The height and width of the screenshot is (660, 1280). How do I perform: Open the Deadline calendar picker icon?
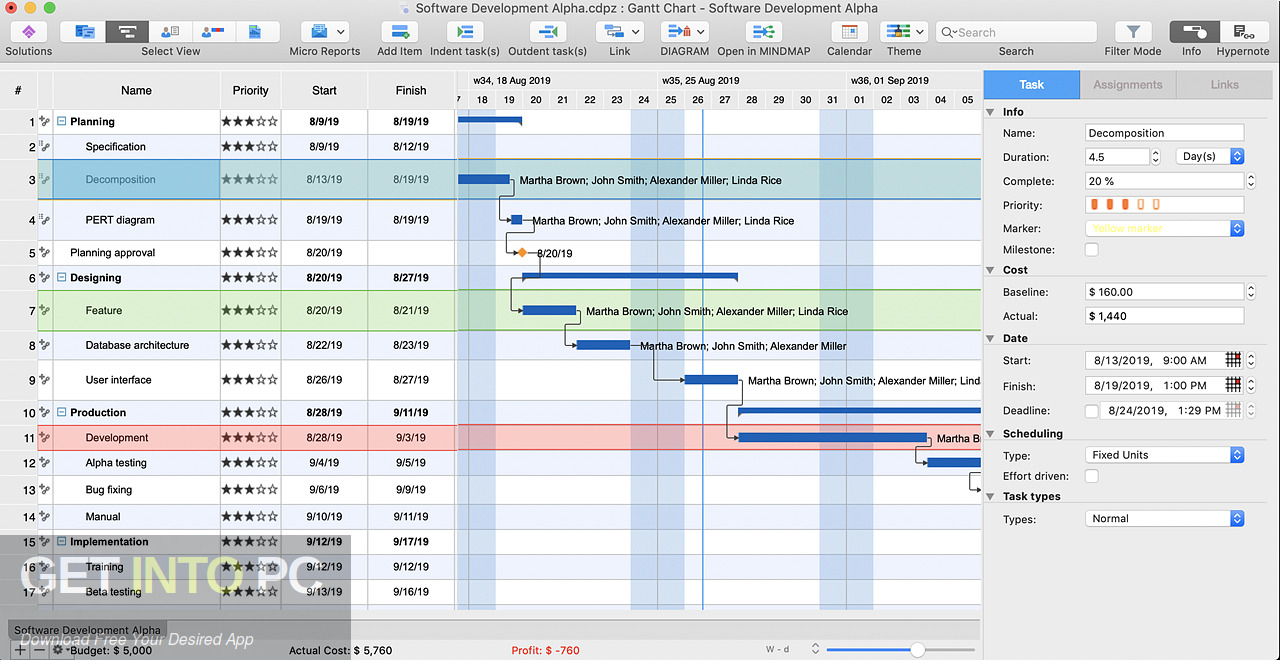tap(1233, 410)
